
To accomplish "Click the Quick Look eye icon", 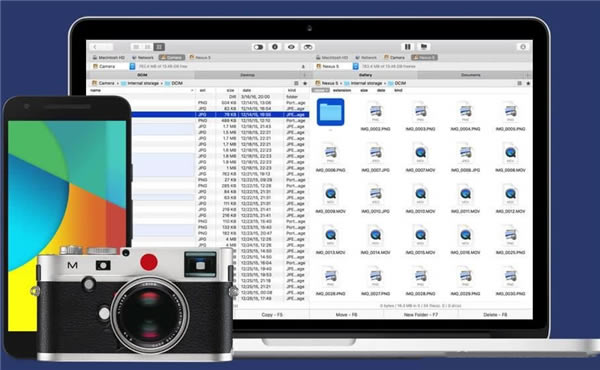I will click(291, 47).
